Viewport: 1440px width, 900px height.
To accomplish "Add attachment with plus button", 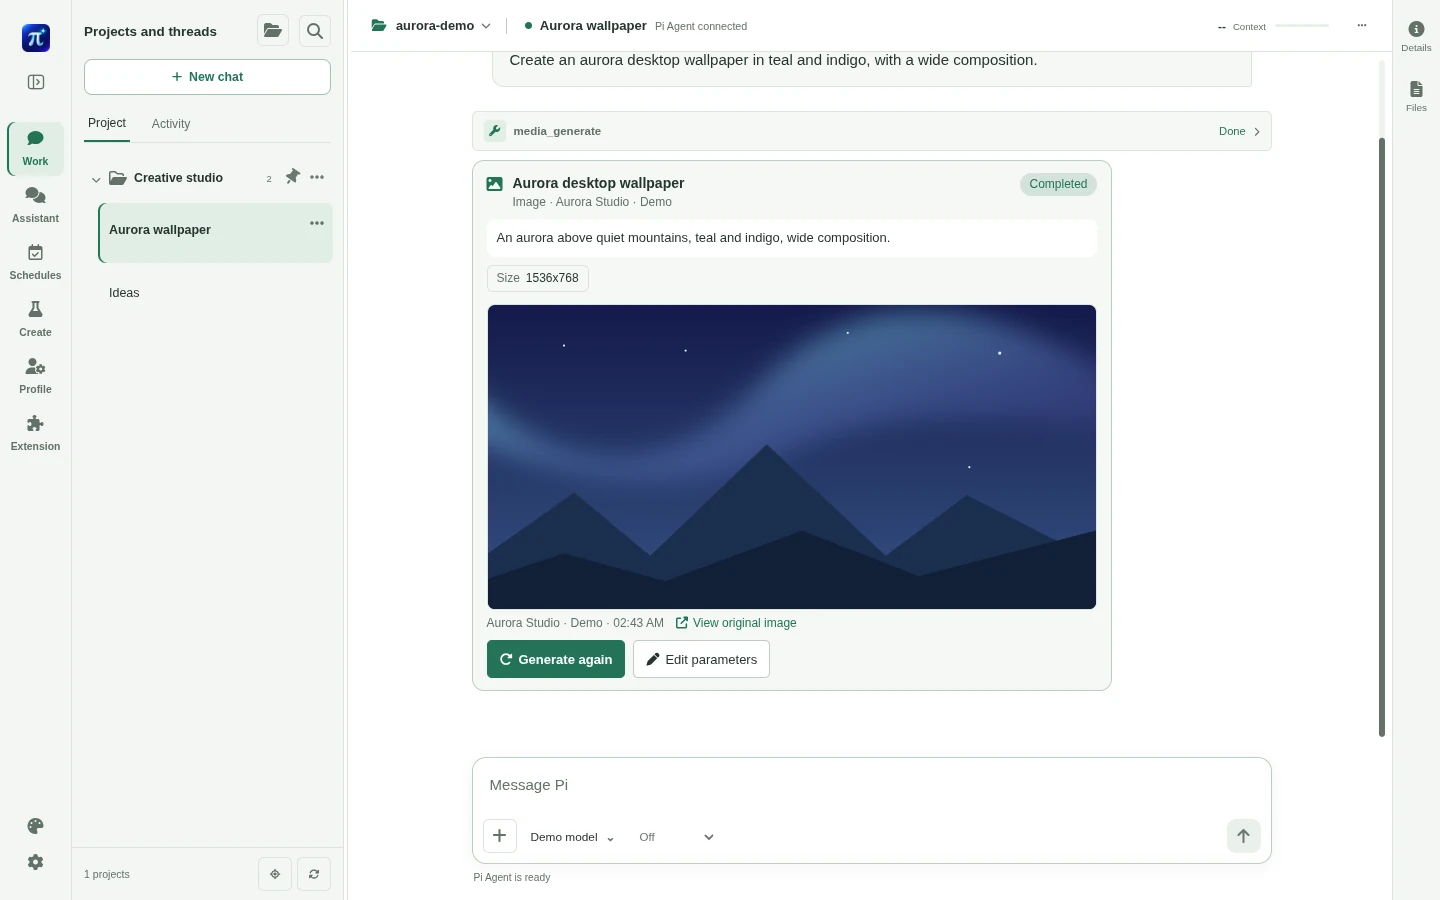I will 500,836.
